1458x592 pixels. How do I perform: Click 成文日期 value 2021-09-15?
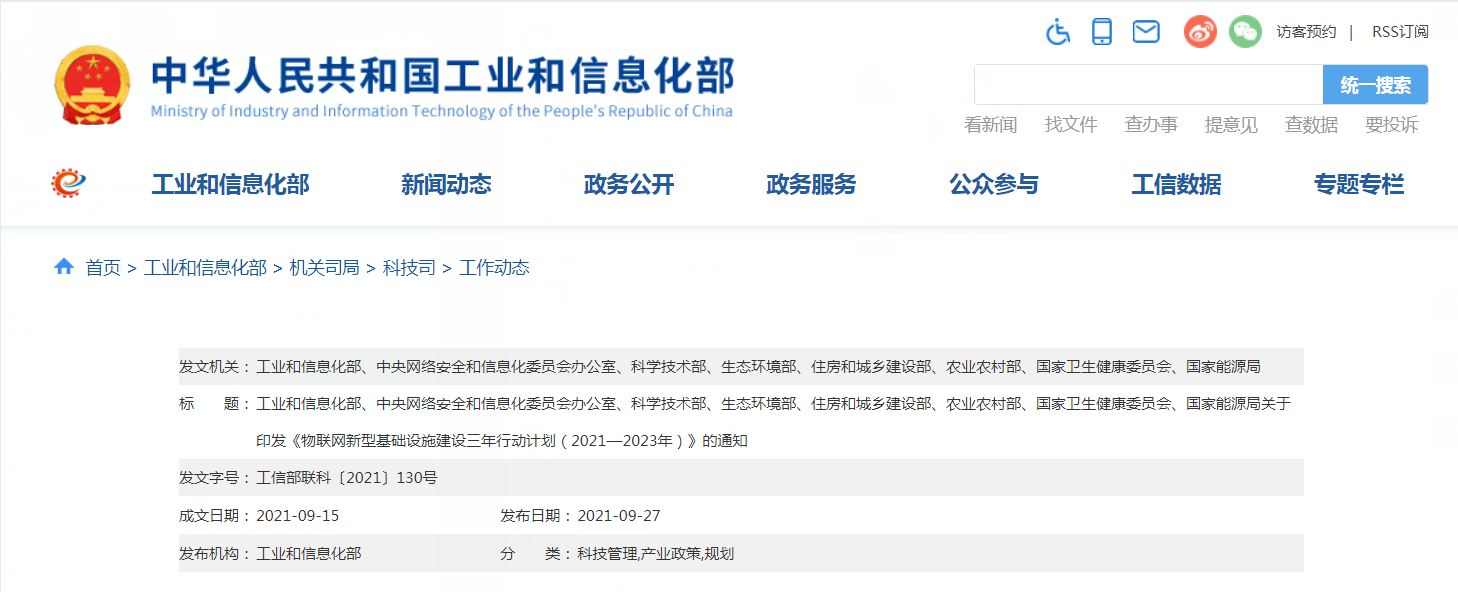(298, 516)
